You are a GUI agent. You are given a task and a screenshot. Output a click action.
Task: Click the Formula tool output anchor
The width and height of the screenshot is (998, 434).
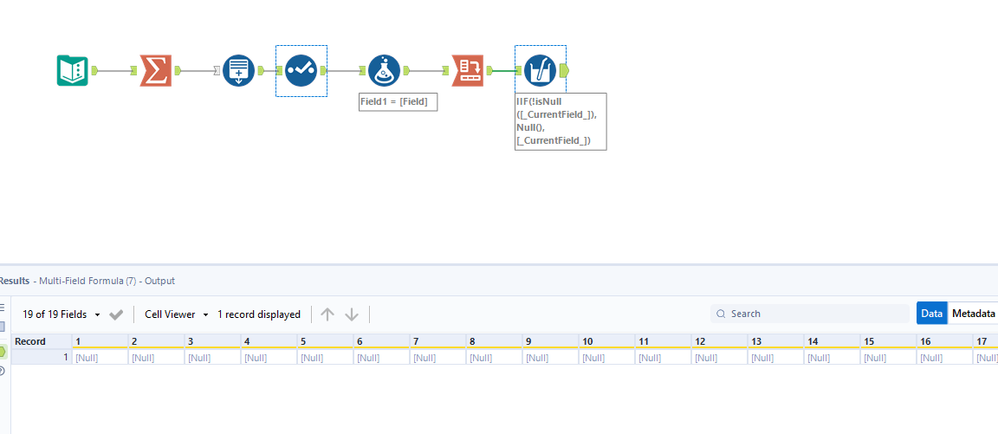(406, 71)
